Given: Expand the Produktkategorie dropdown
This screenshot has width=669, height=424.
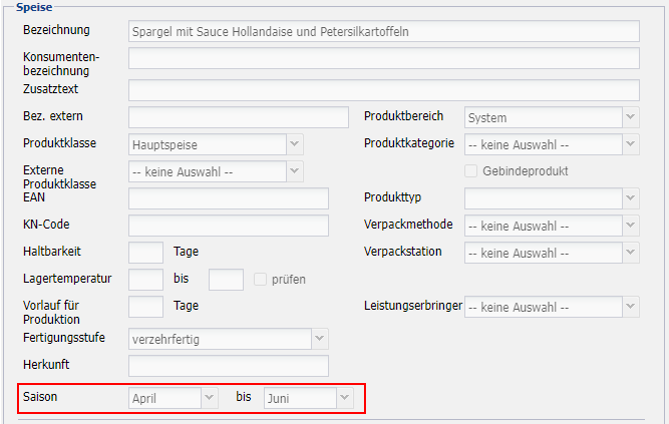Looking at the screenshot, I should coord(551,144).
